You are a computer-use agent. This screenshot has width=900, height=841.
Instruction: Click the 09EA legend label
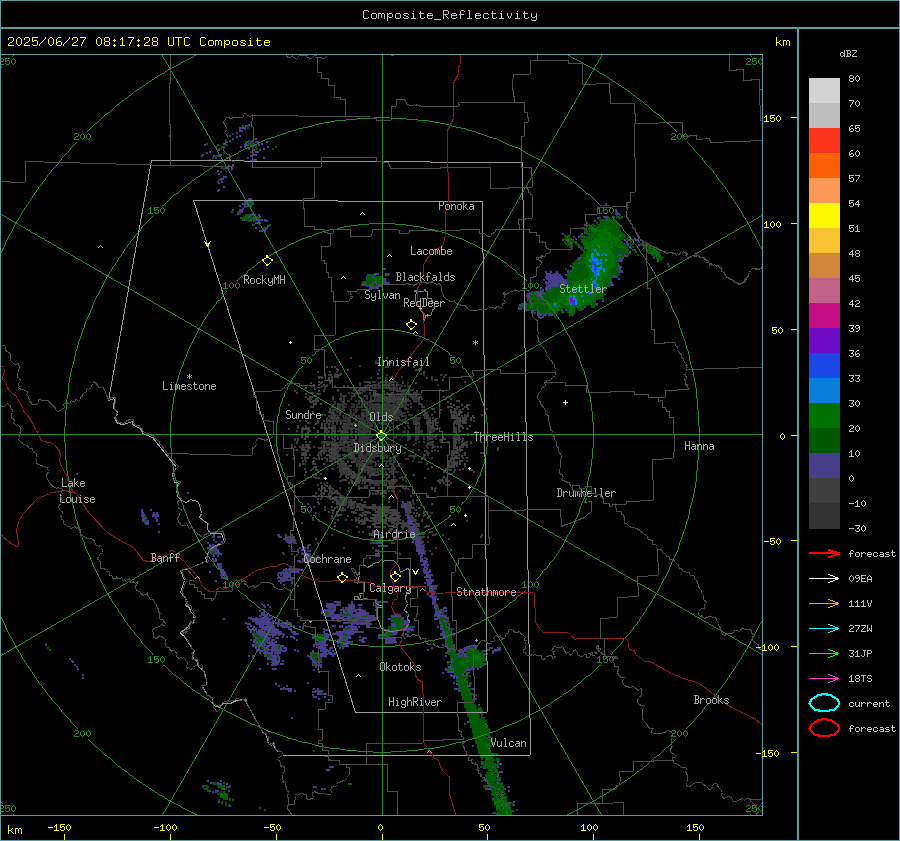point(860,579)
